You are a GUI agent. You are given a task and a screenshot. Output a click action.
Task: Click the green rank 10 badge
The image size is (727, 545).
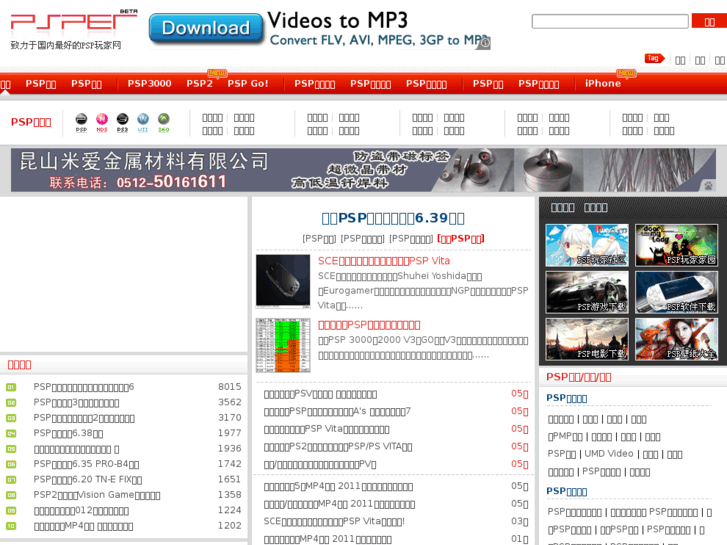click(11, 526)
